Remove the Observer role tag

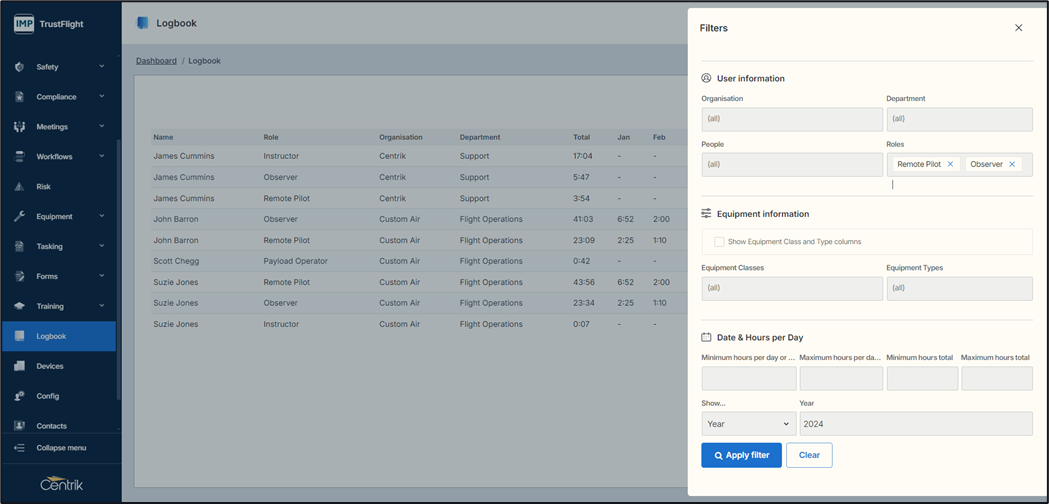pyautogui.click(x=1012, y=164)
